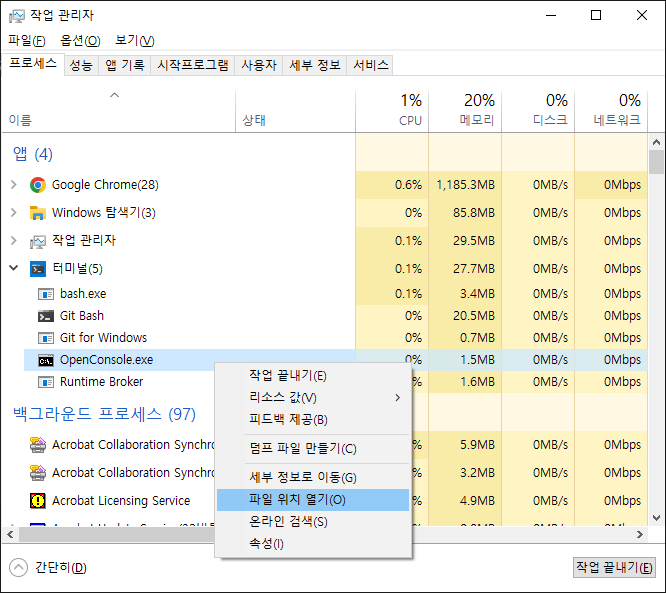Maximize the Task Manager window
Viewport: 666px width, 593px height.
click(596, 16)
